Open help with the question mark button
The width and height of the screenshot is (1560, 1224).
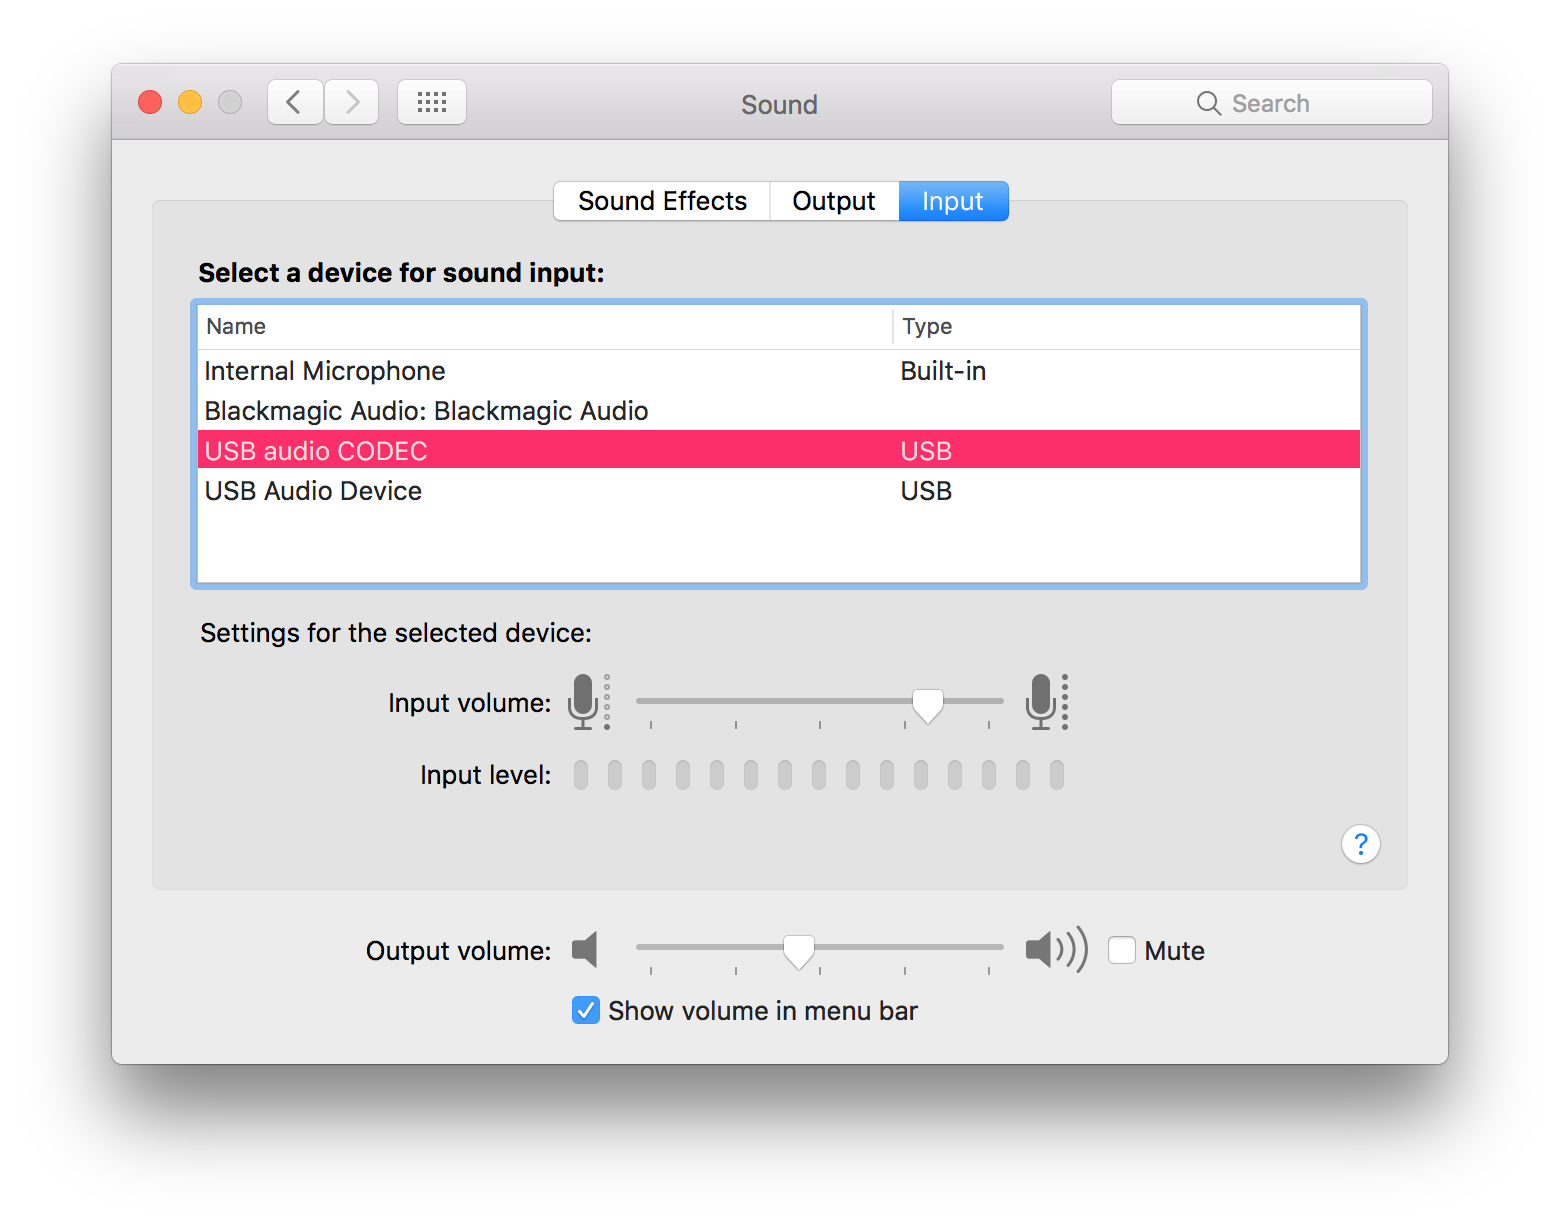(1360, 844)
